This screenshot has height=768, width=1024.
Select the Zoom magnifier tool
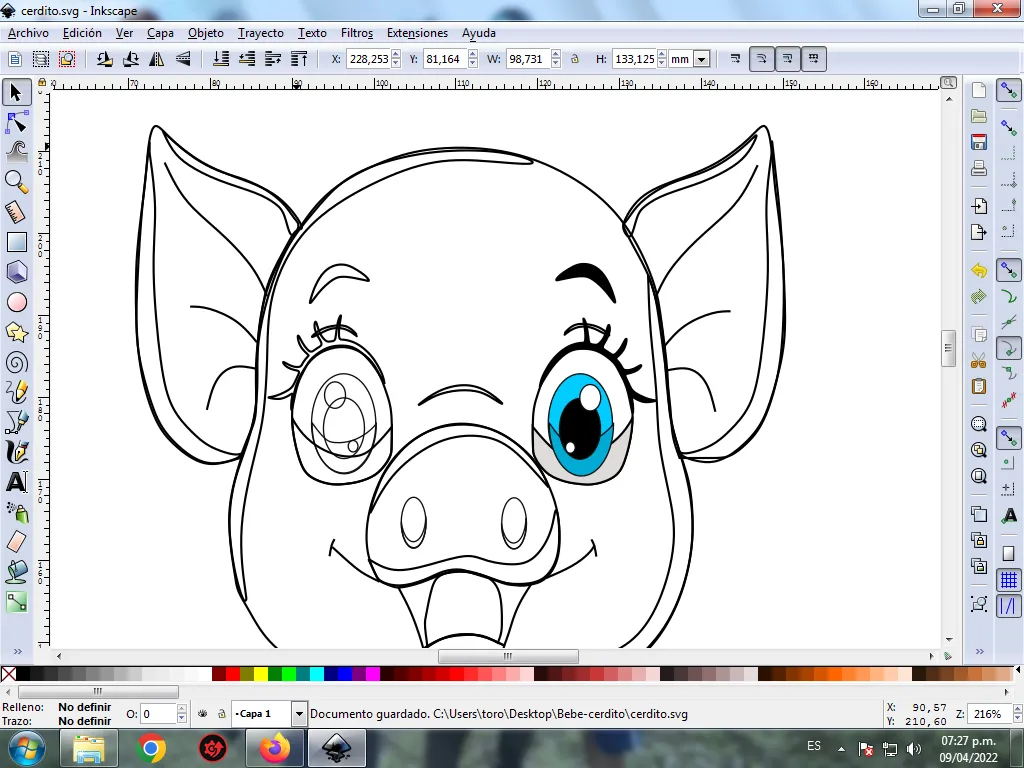point(16,182)
